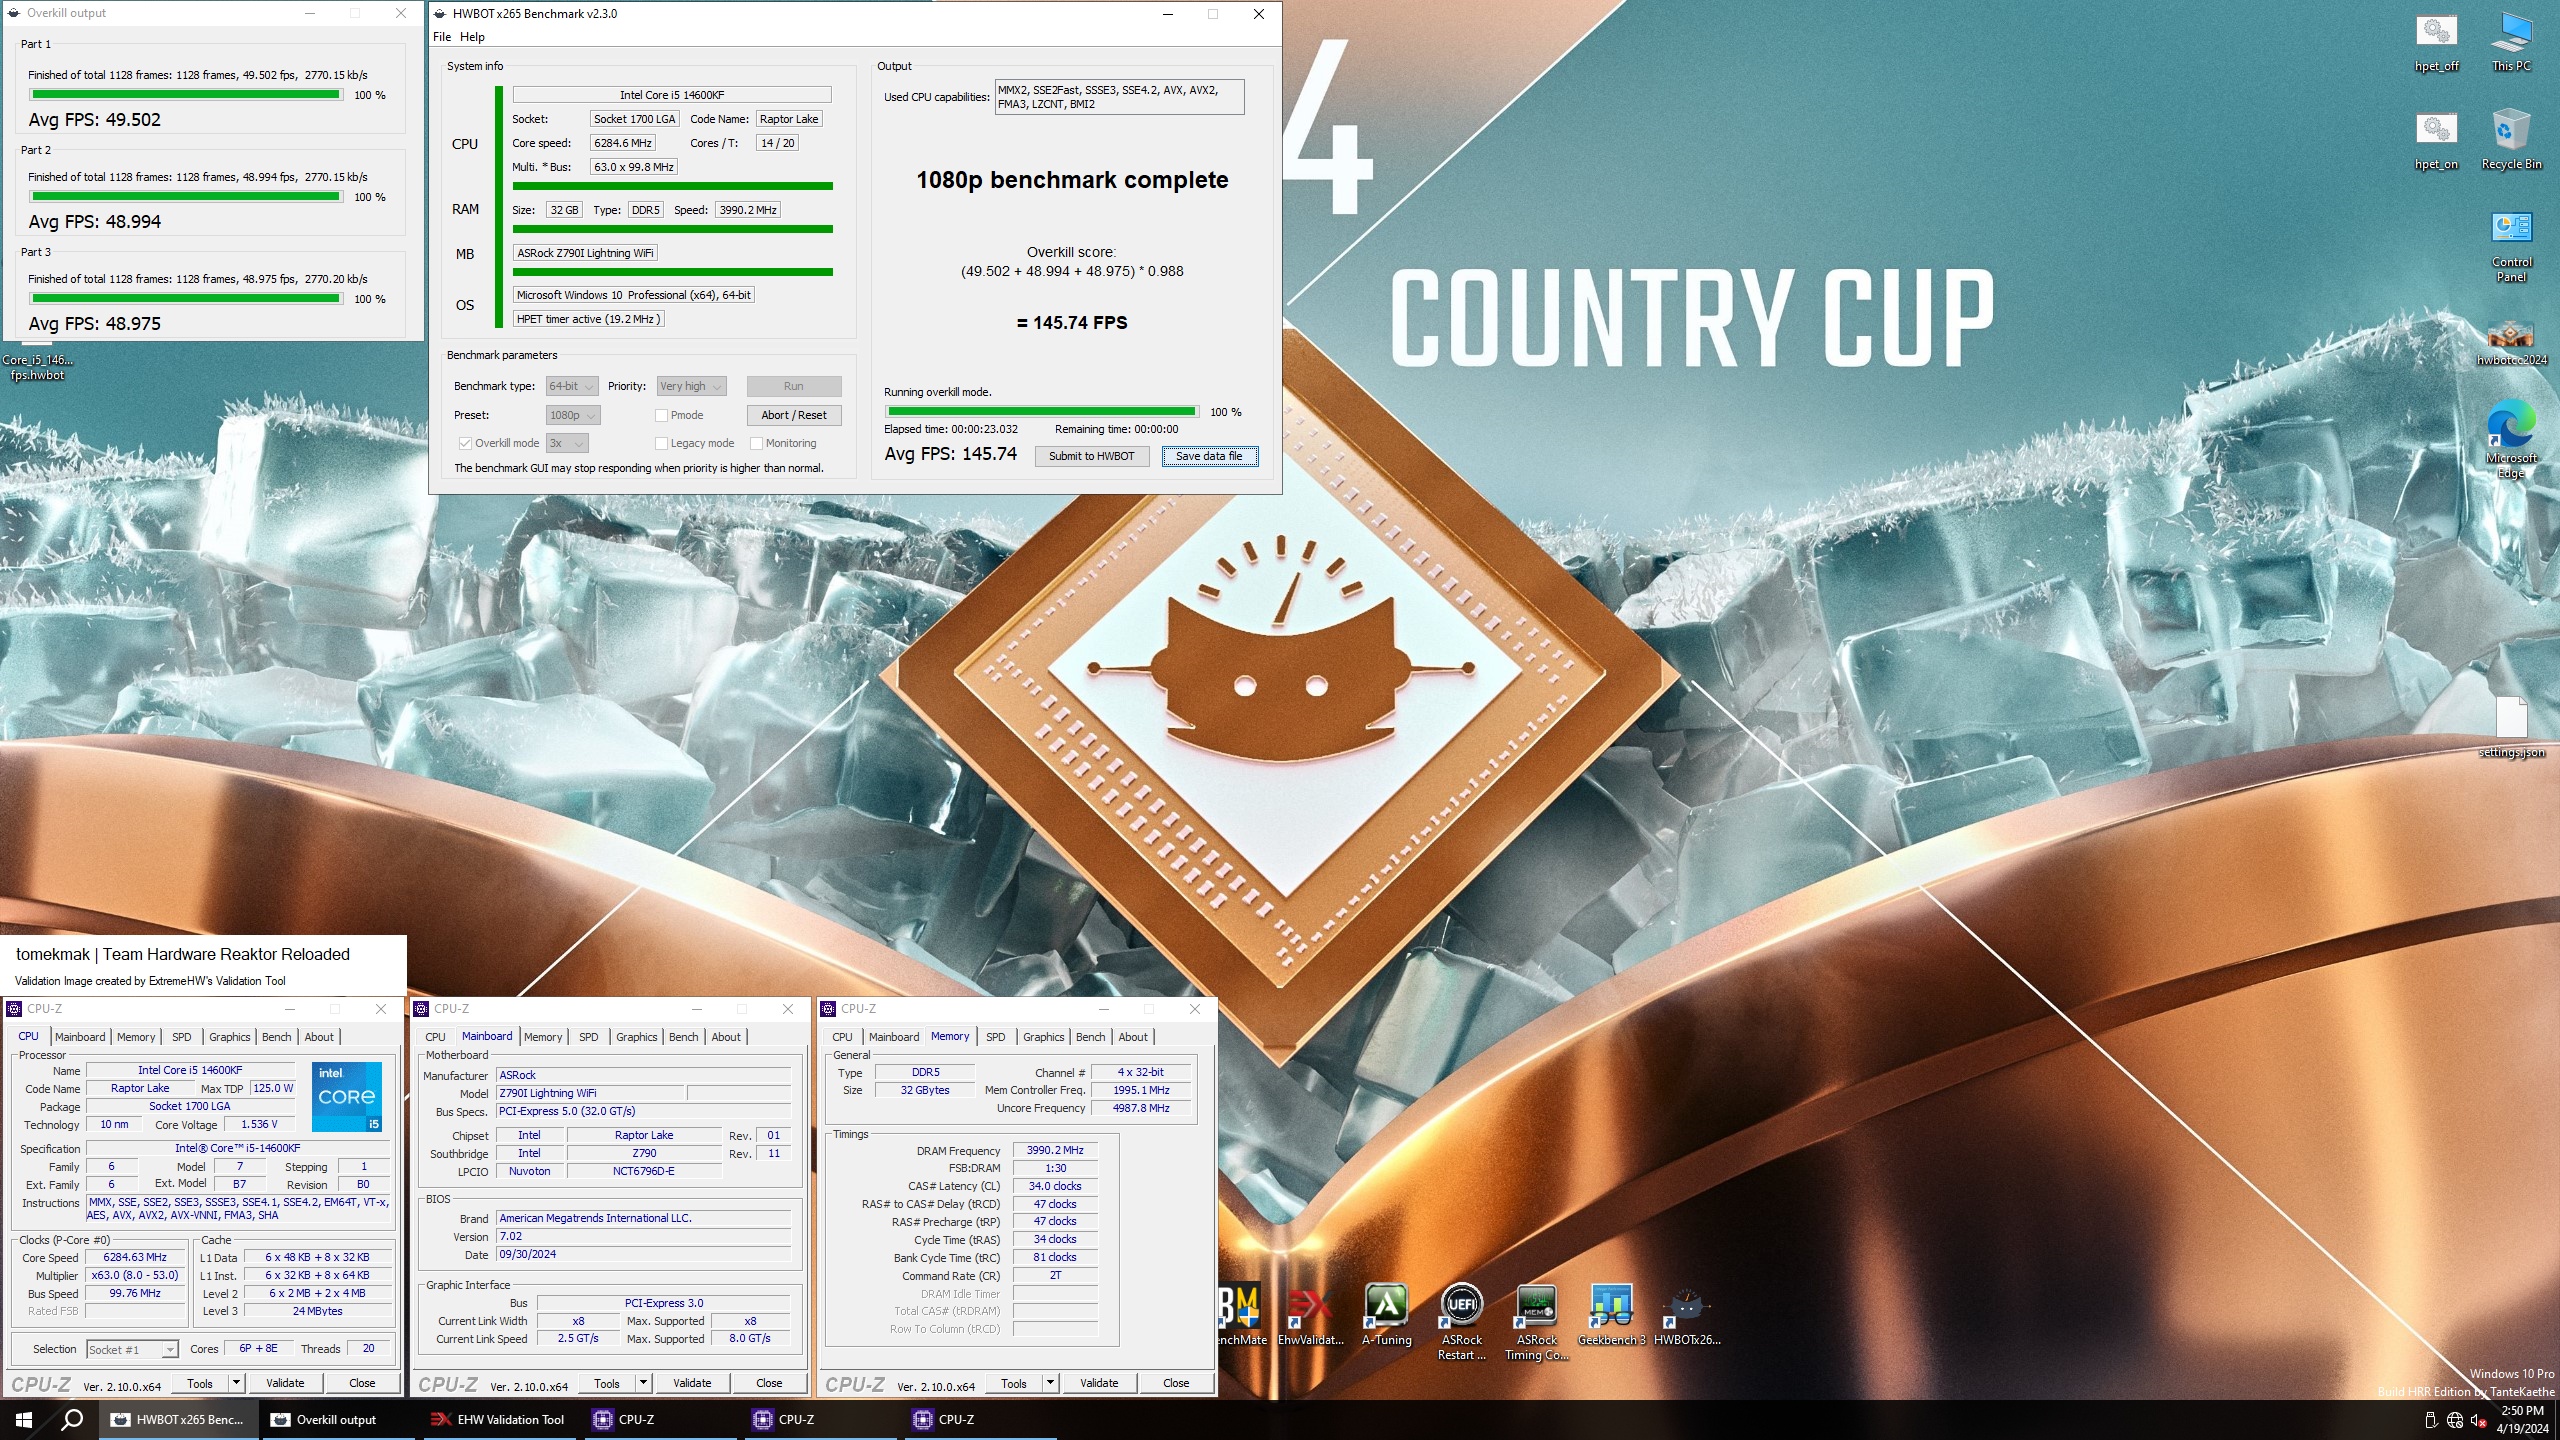Open the network tray icon
2560x1440 pixels.
(2455, 1420)
